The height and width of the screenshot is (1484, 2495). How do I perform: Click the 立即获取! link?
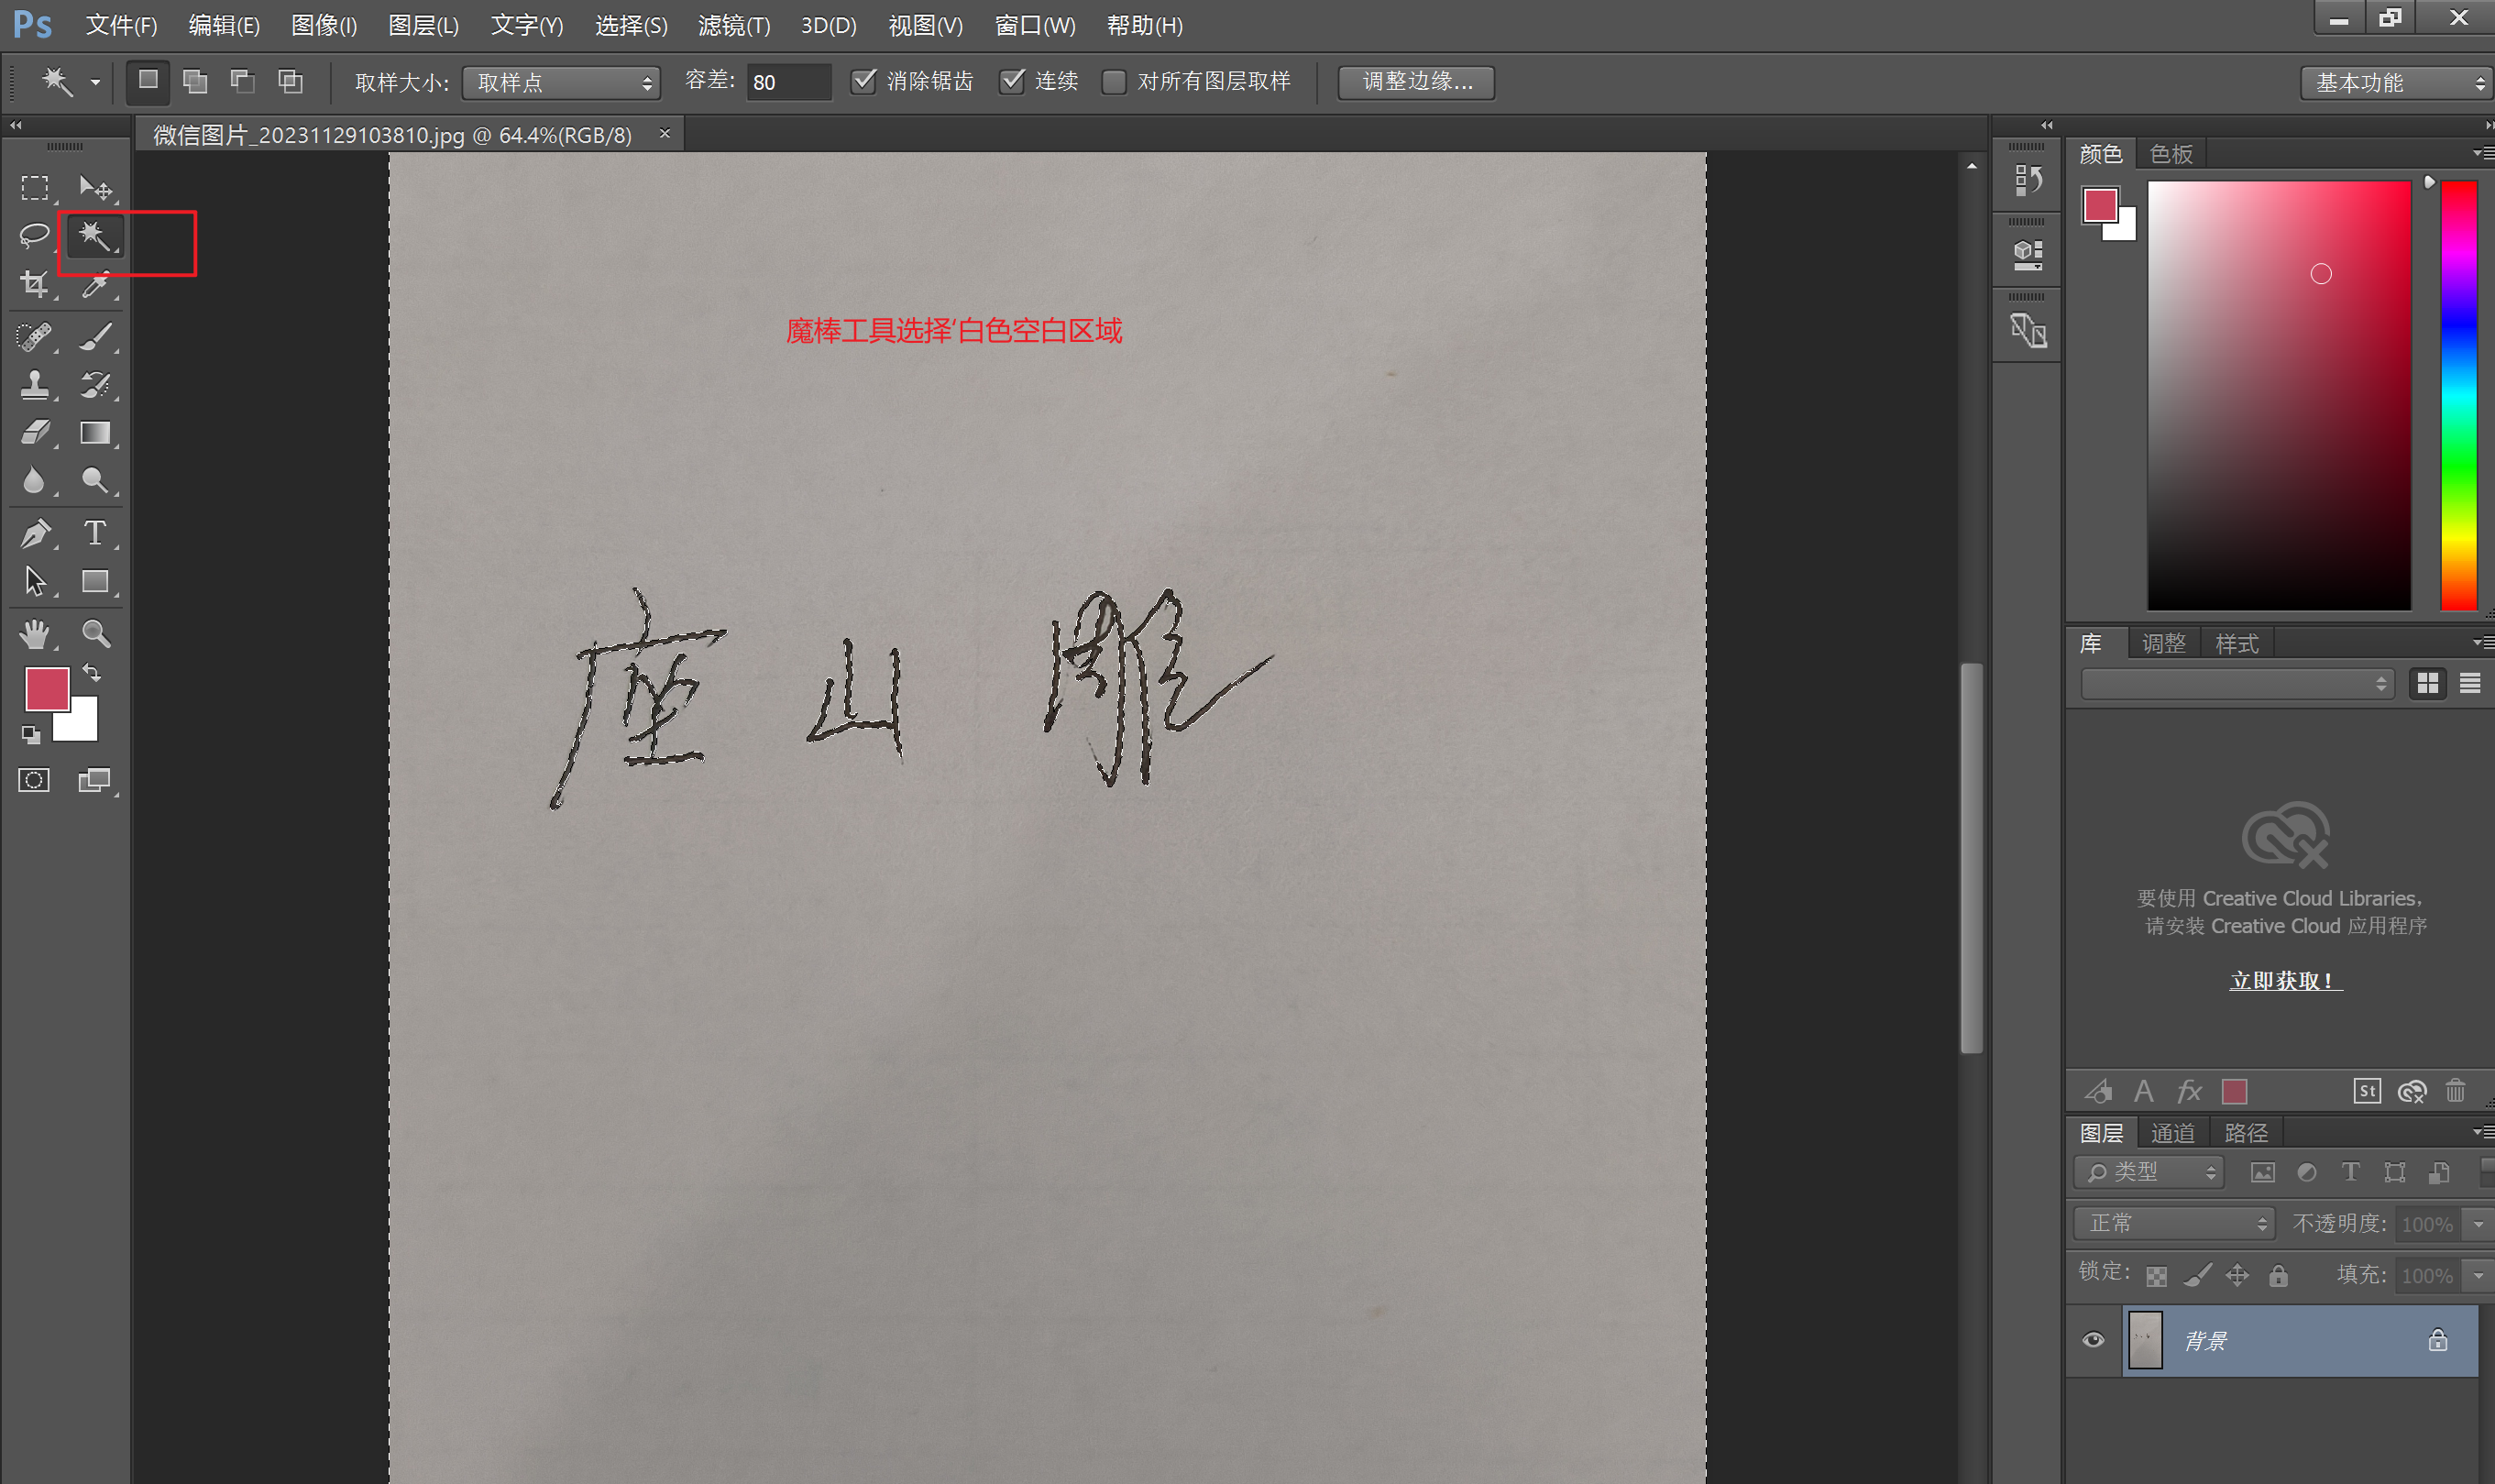click(x=2285, y=981)
